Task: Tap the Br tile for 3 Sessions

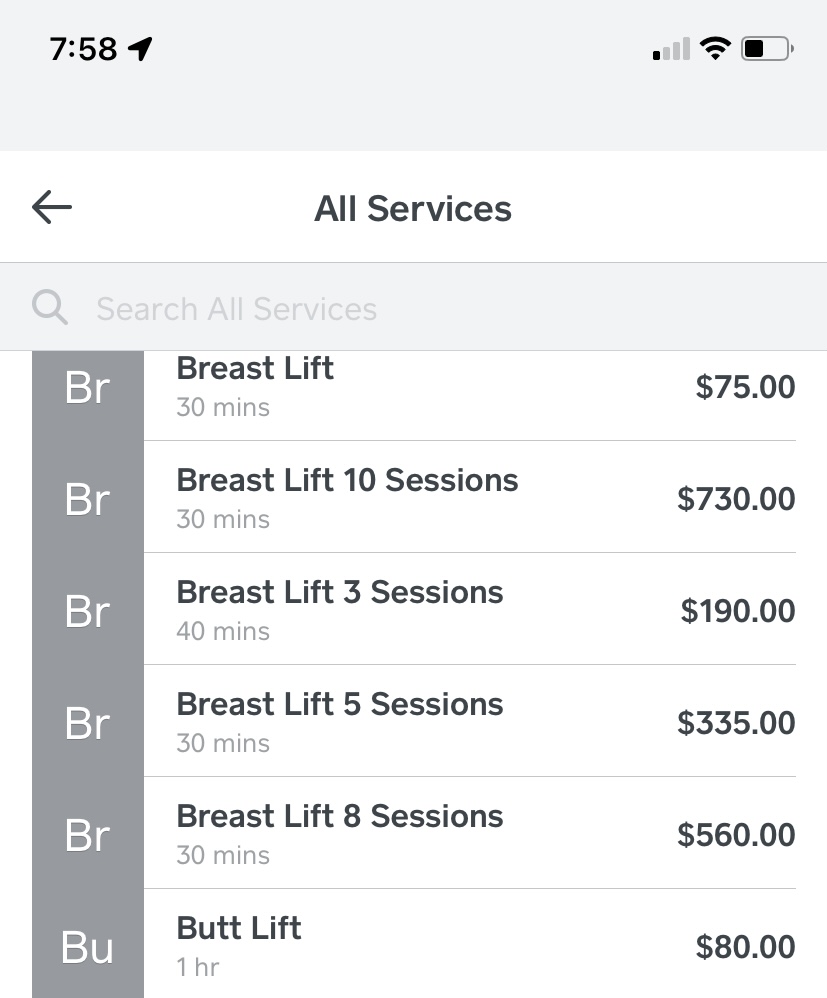Action: 88,609
